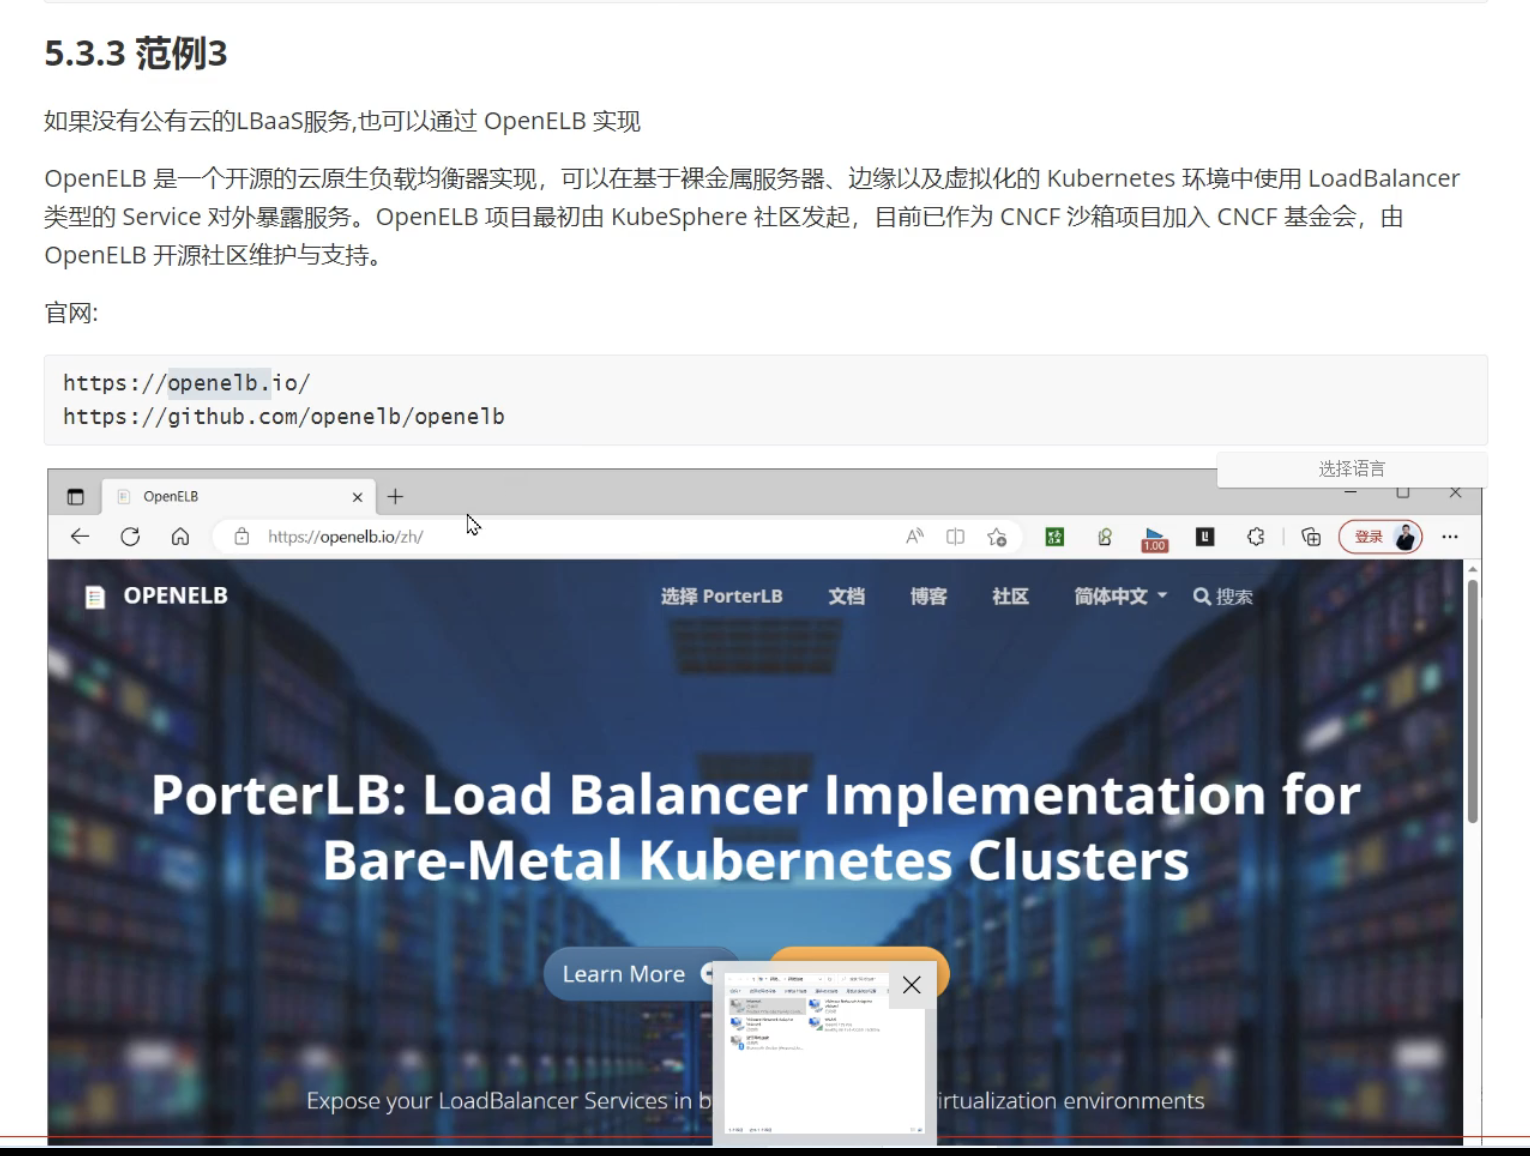This screenshot has height=1156, width=1530.
Task: Close the small popup thumbnail window
Action: point(911,985)
